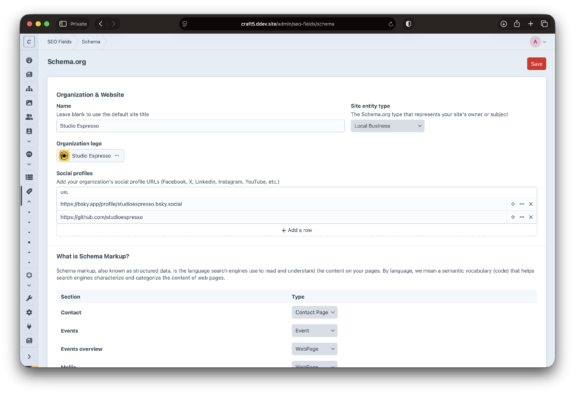
Task: Click the site 'C' logo icon
Action: coord(29,42)
